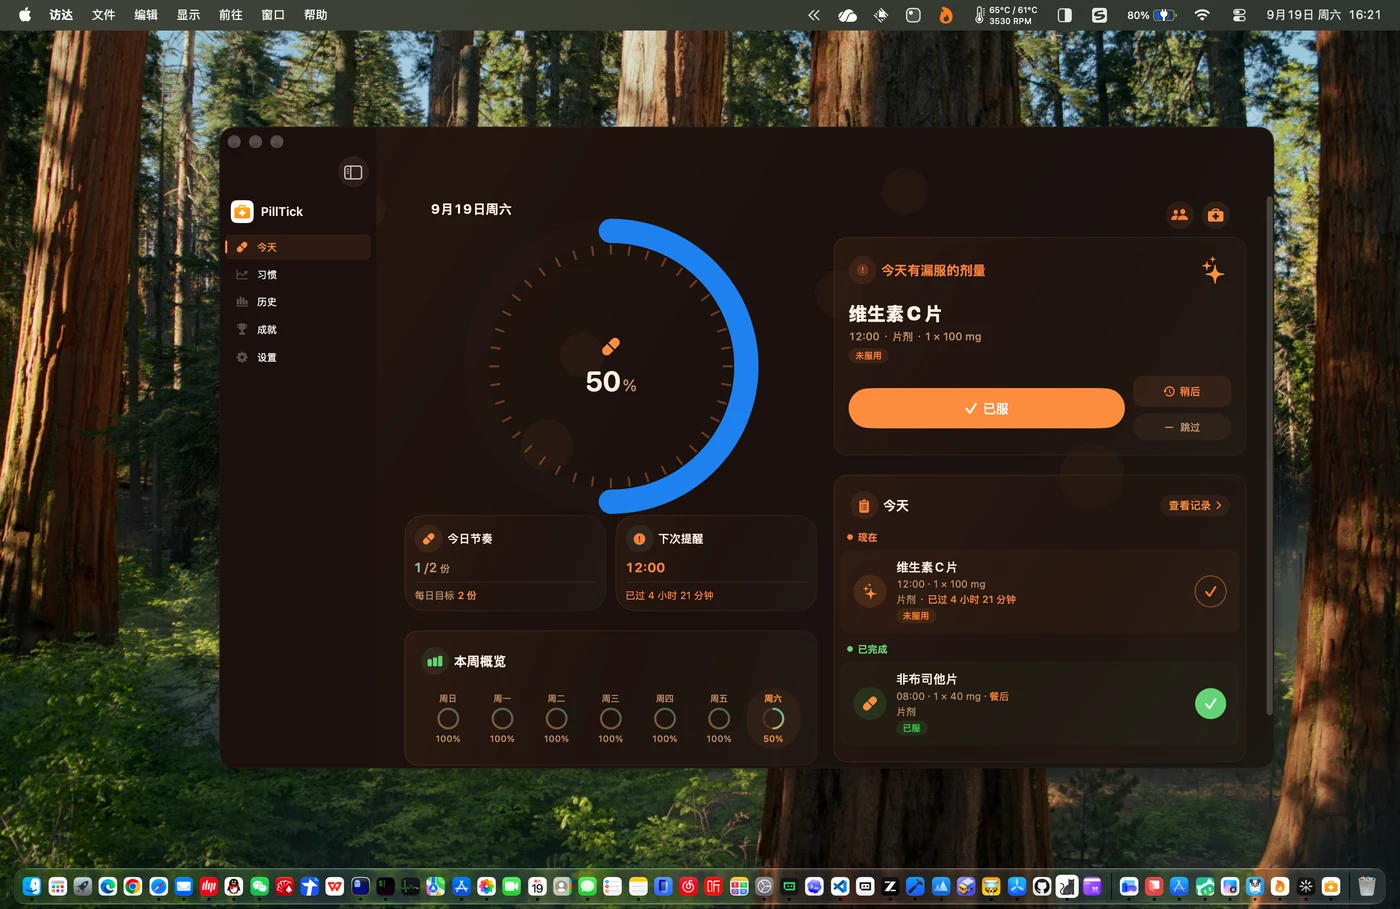Click the PillTick logo icon
Image resolution: width=1400 pixels, height=909 pixels.
[242, 211]
